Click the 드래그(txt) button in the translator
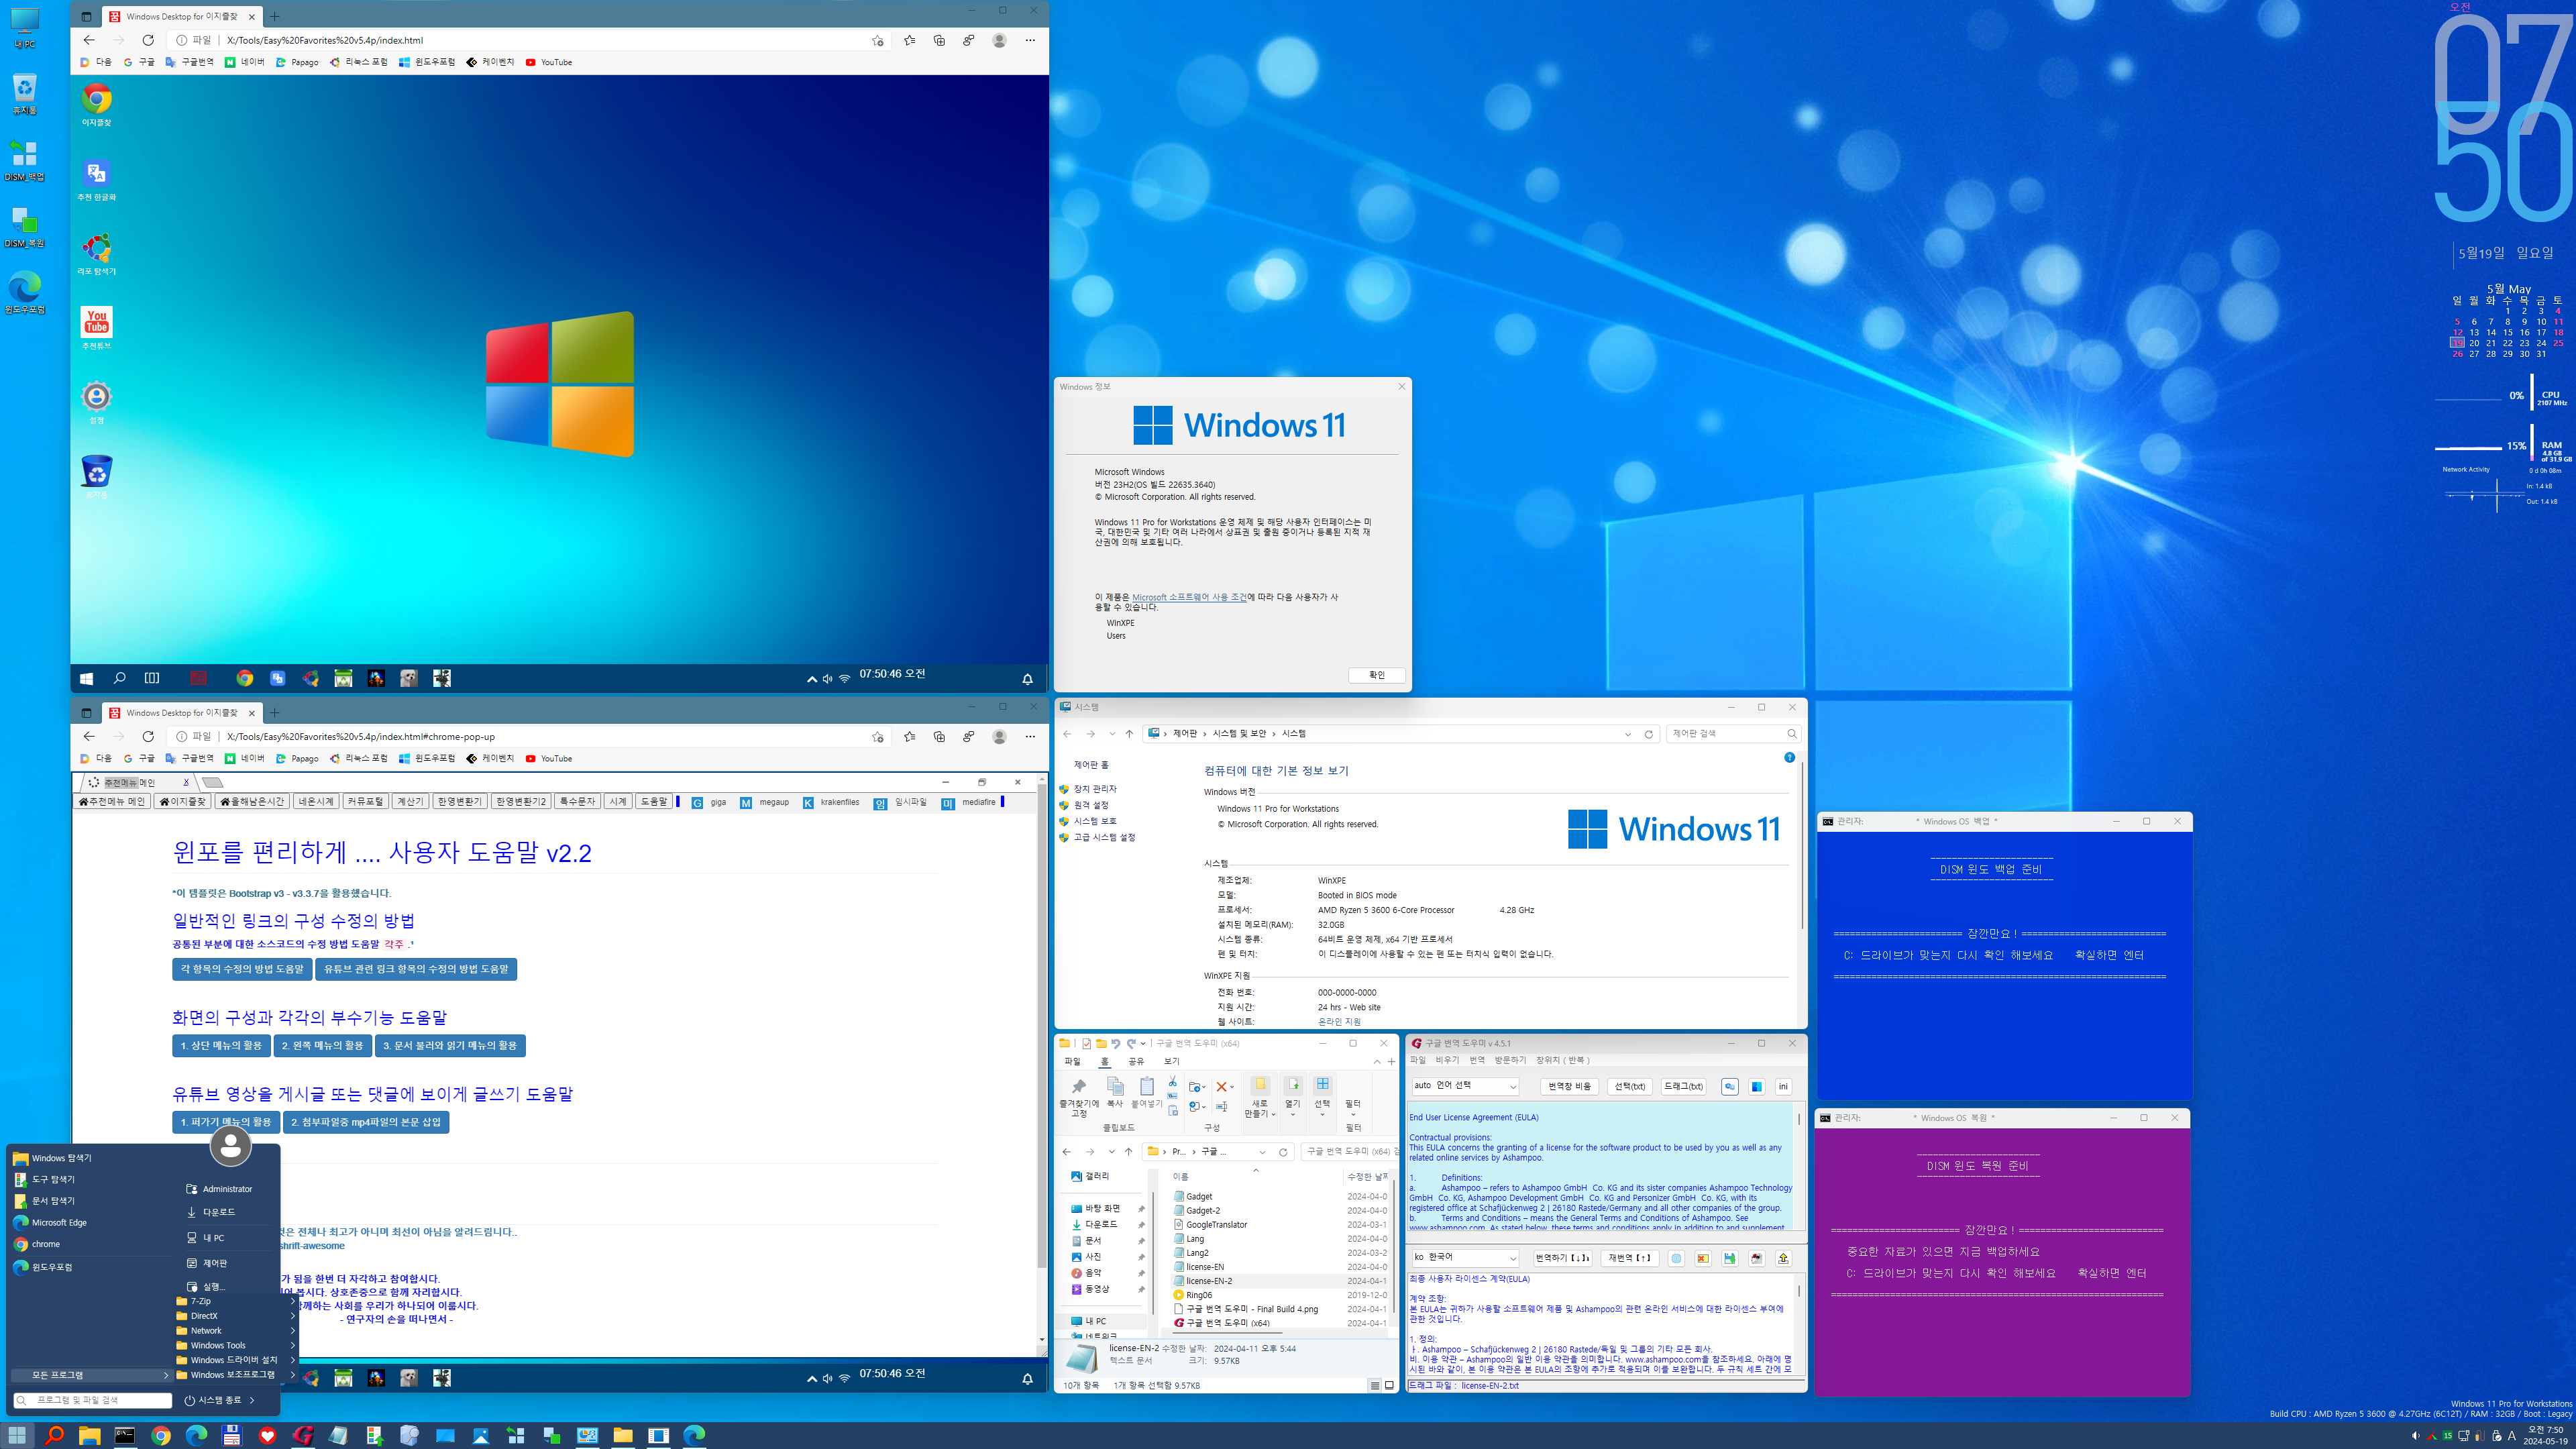 click(1683, 1086)
